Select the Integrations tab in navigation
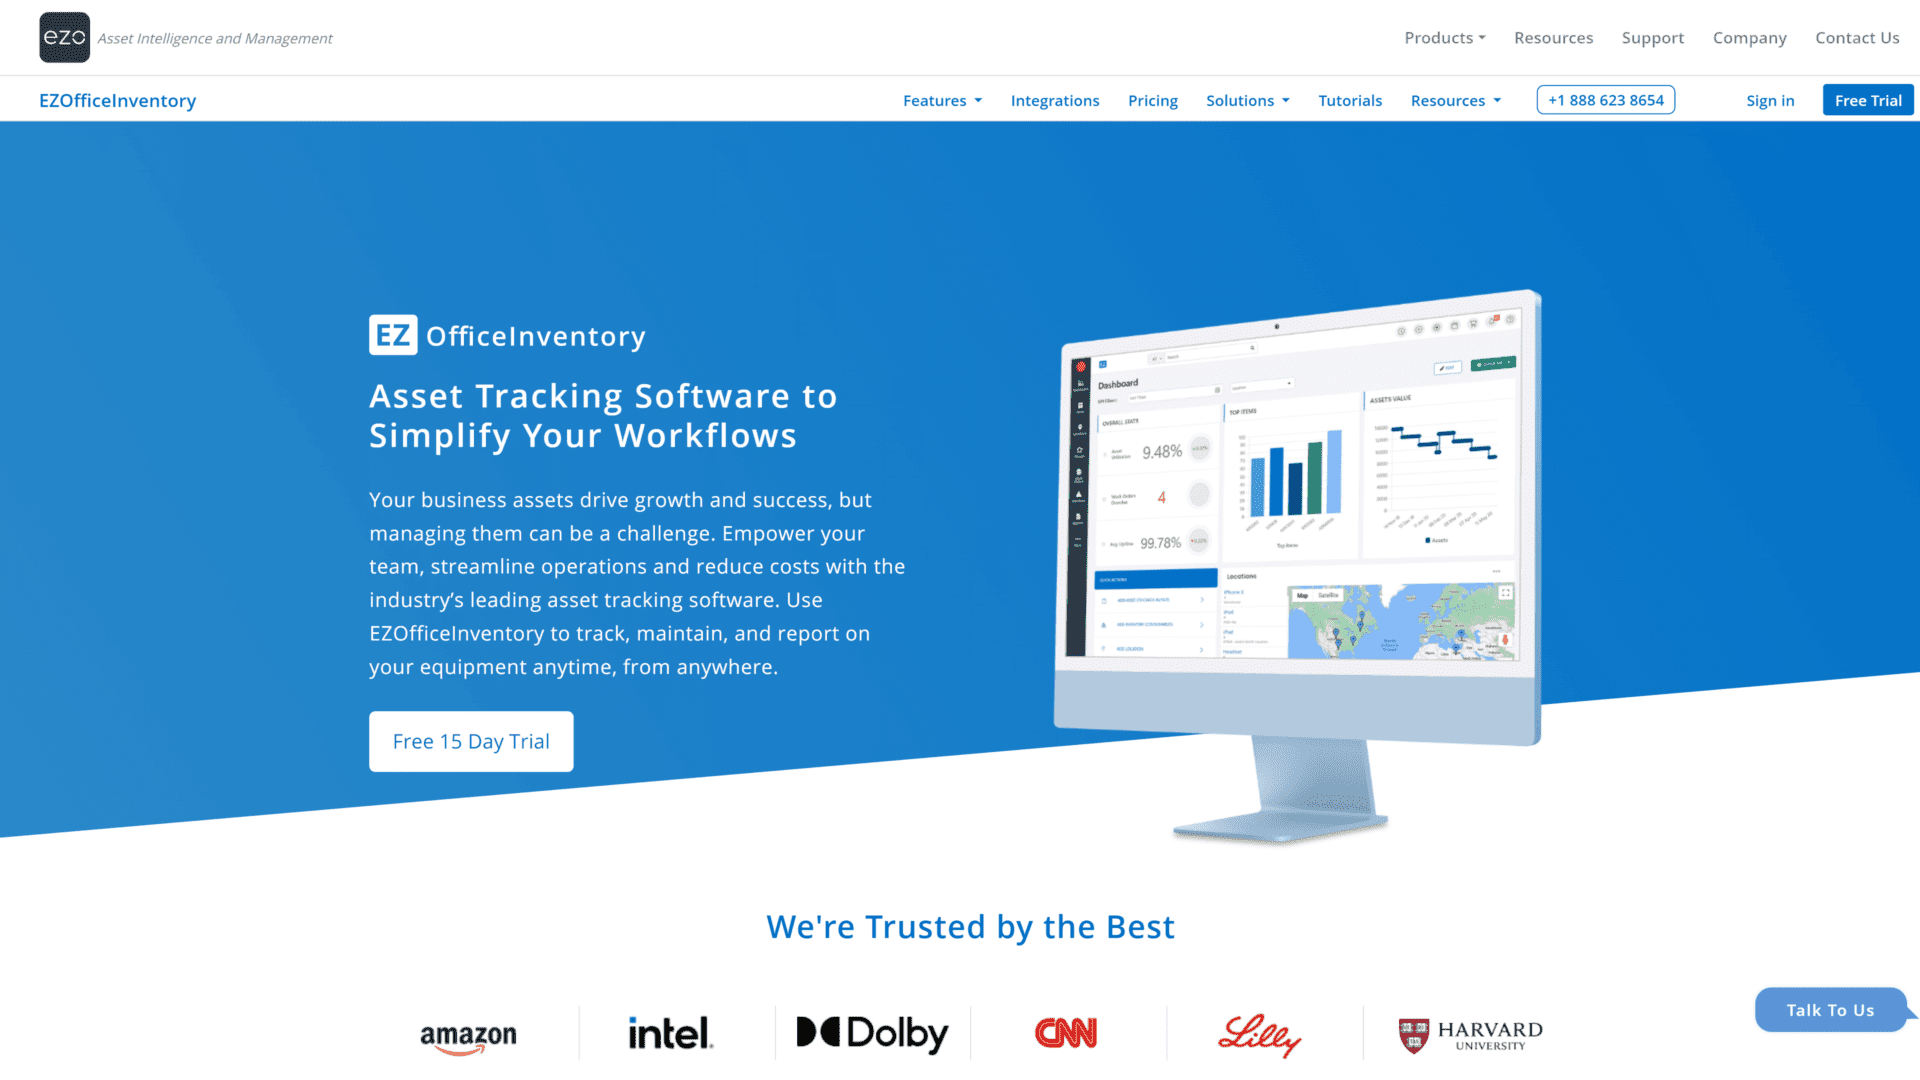The width and height of the screenshot is (1920, 1080). tap(1055, 100)
